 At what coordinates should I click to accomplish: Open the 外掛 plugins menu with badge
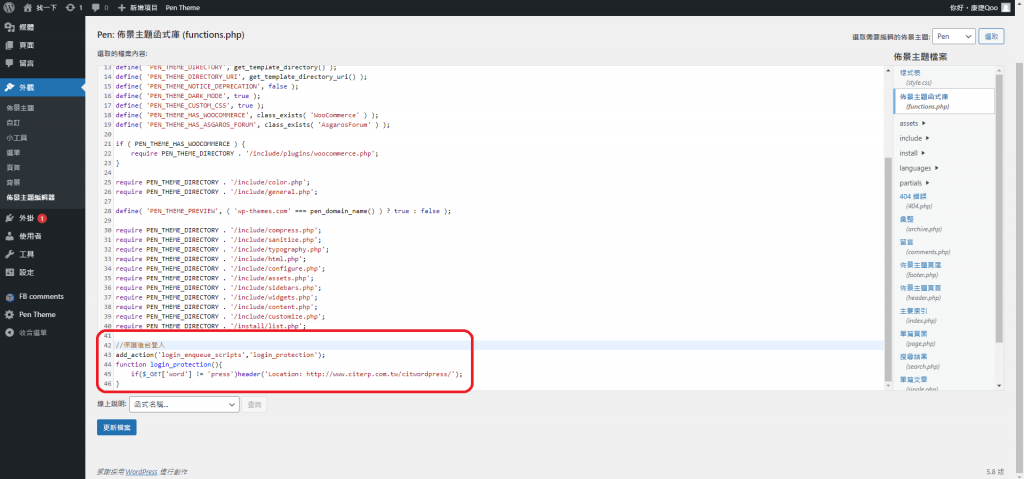[x=28, y=217]
